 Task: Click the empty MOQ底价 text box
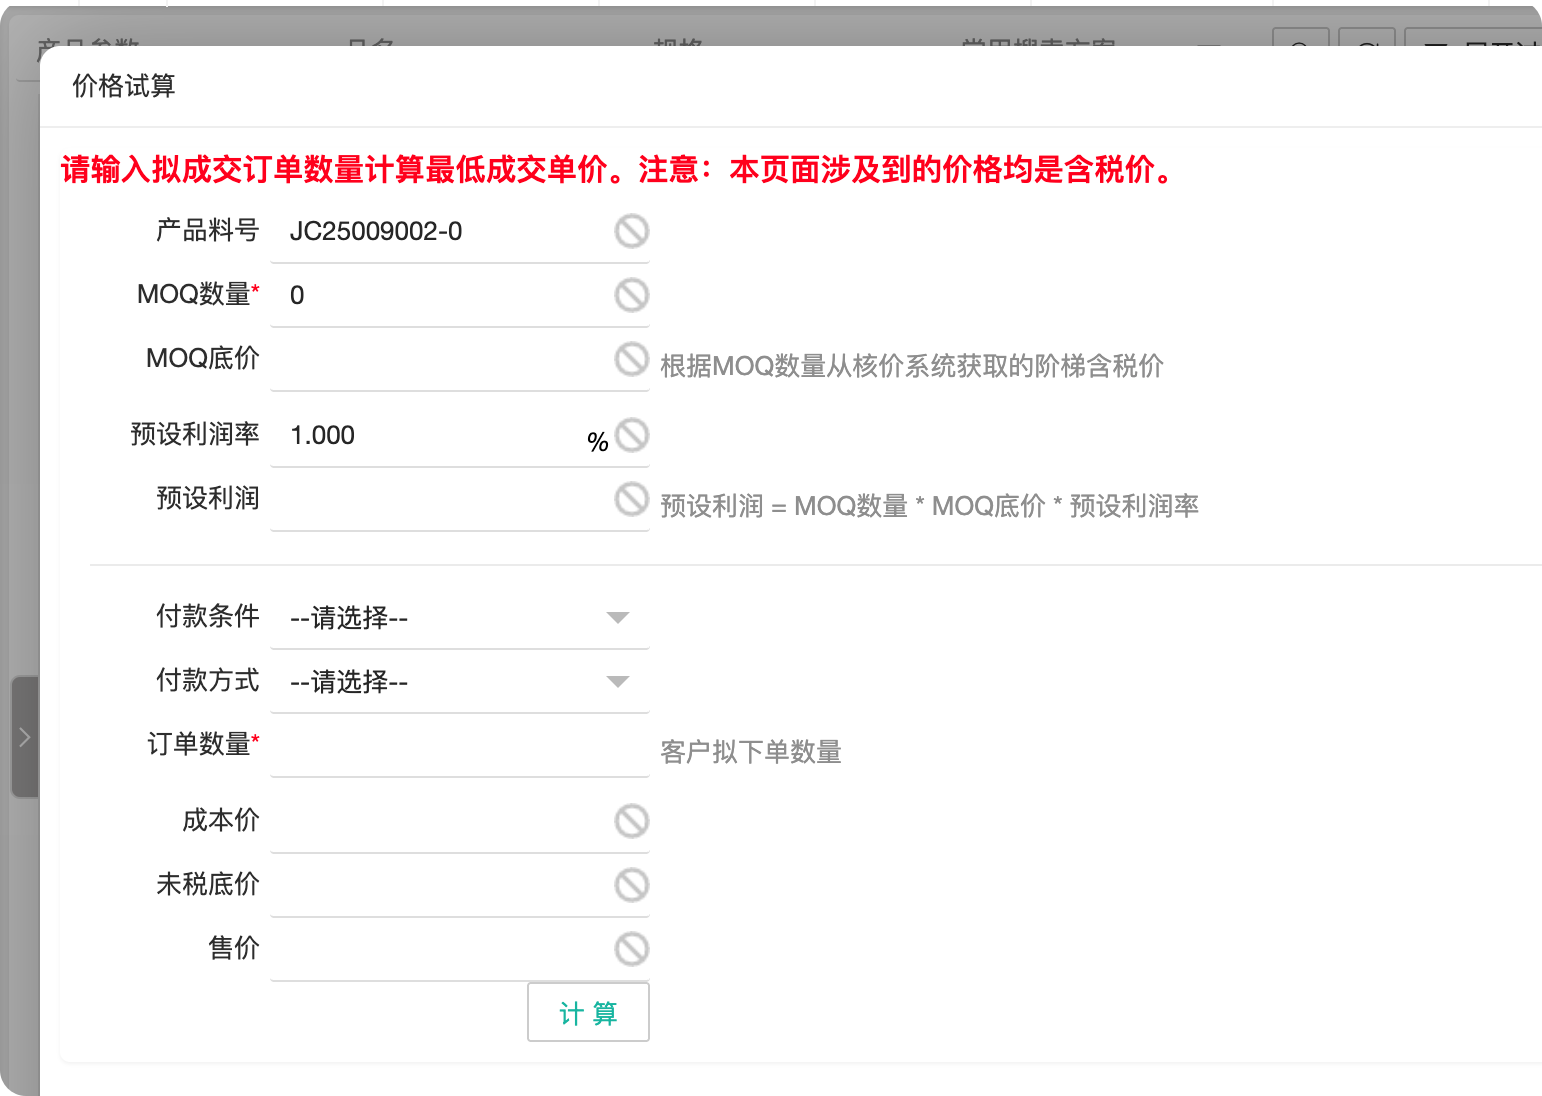440,359
